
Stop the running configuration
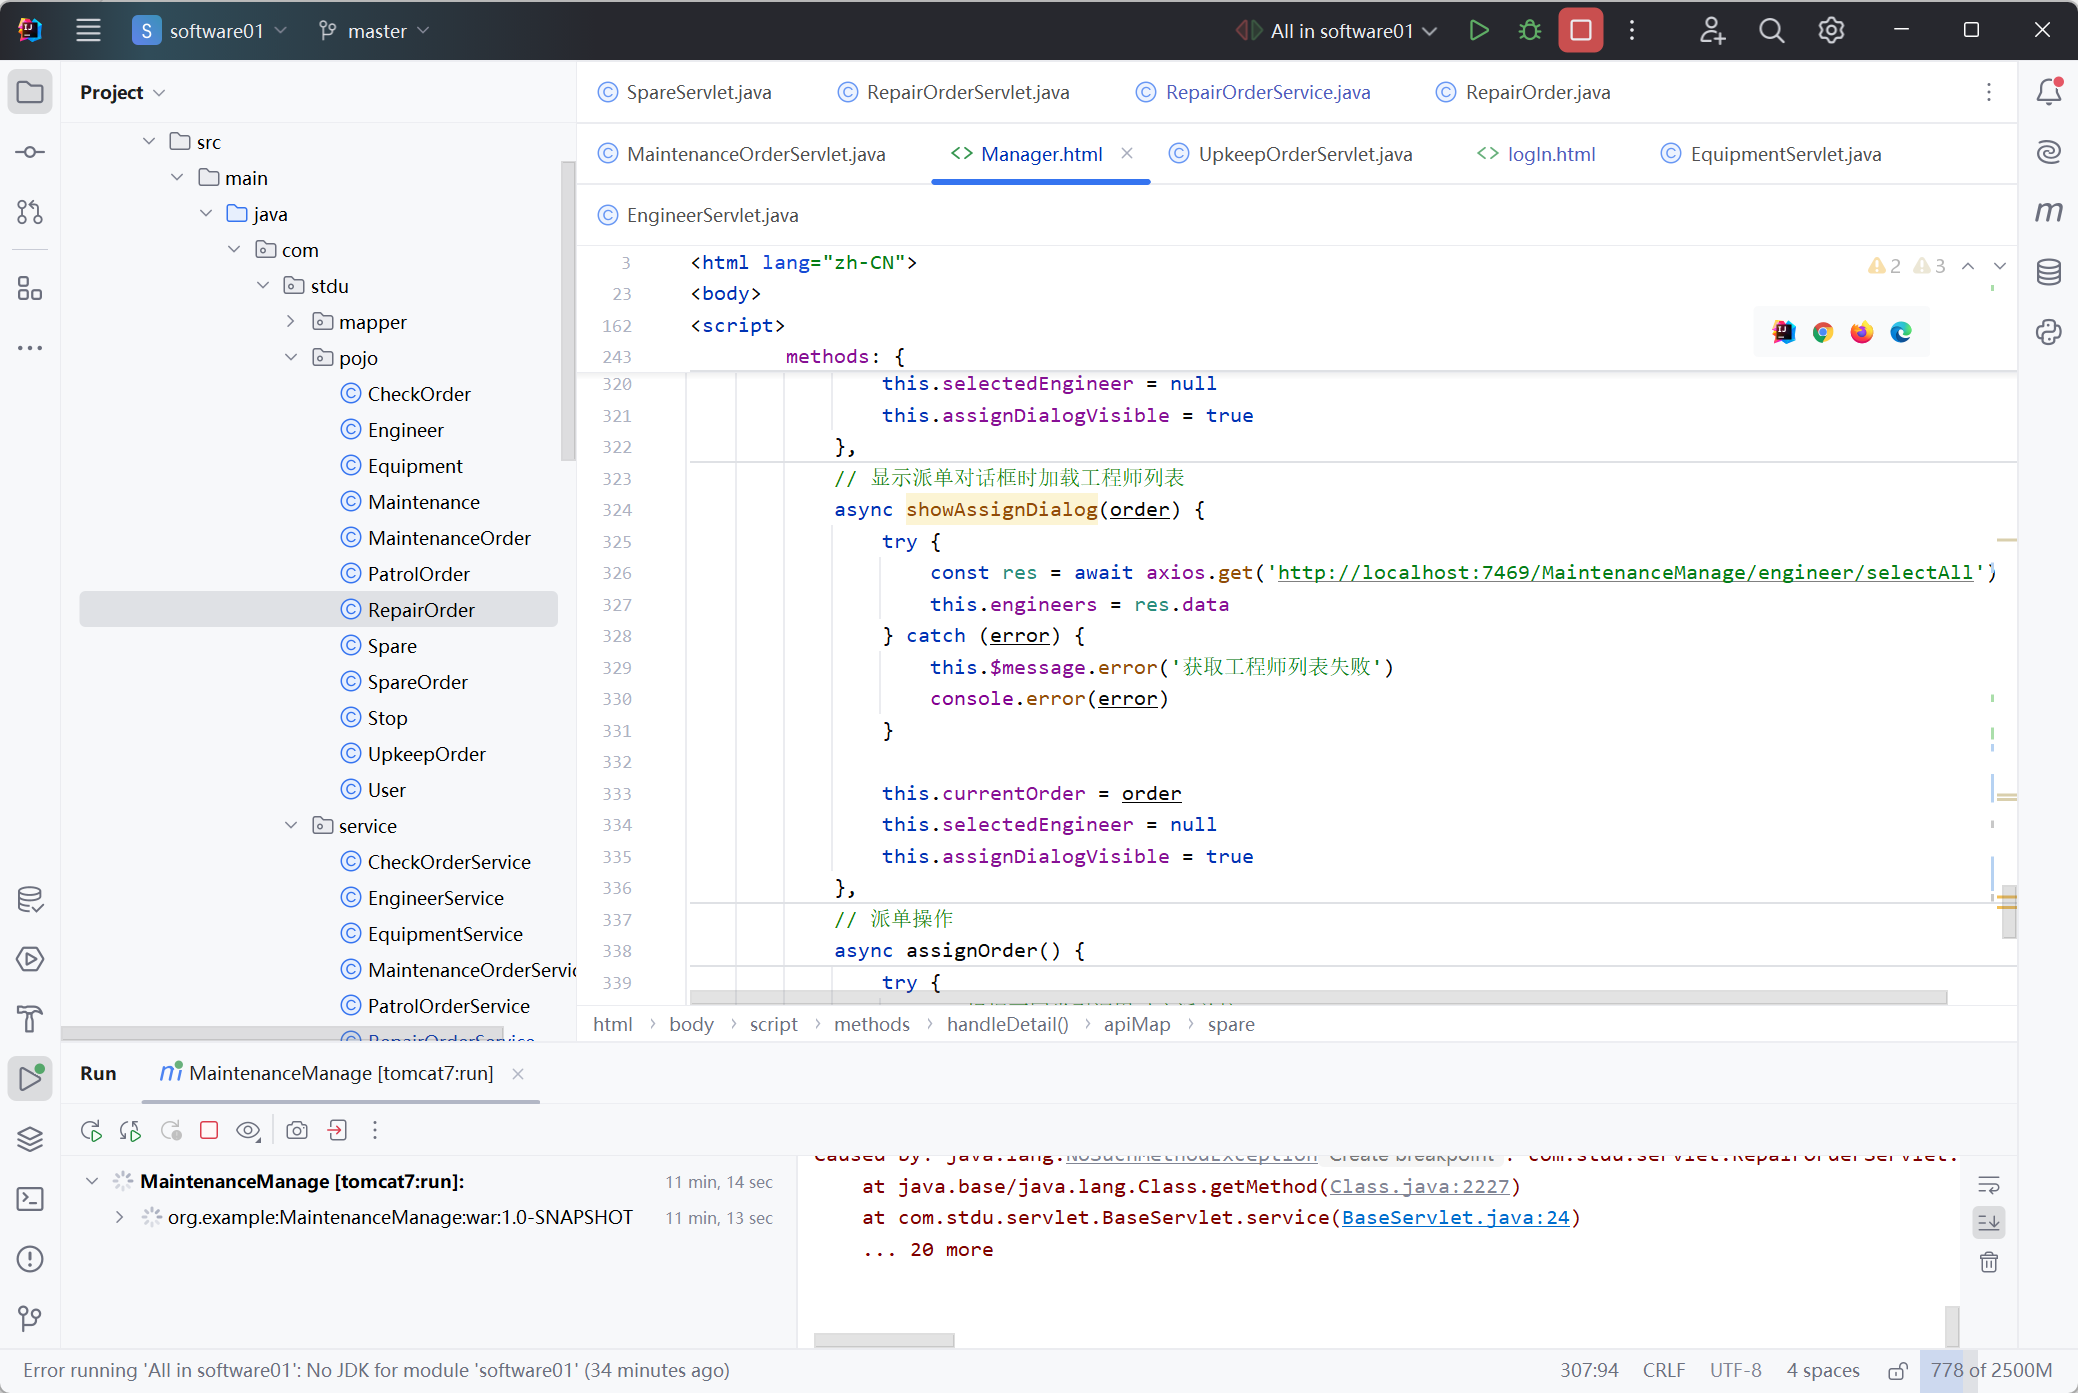(1580, 30)
